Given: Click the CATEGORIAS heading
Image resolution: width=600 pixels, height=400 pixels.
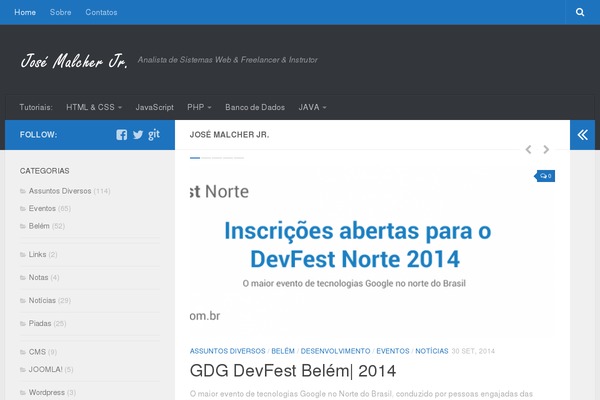Looking at the screenshot, I should [44, 171].
